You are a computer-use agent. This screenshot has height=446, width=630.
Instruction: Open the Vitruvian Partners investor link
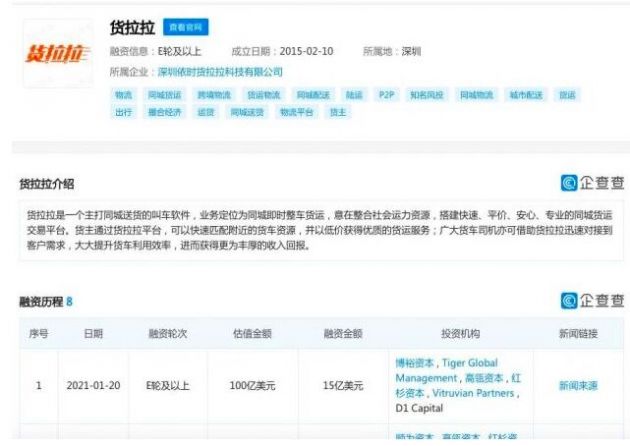pos(473,393)
